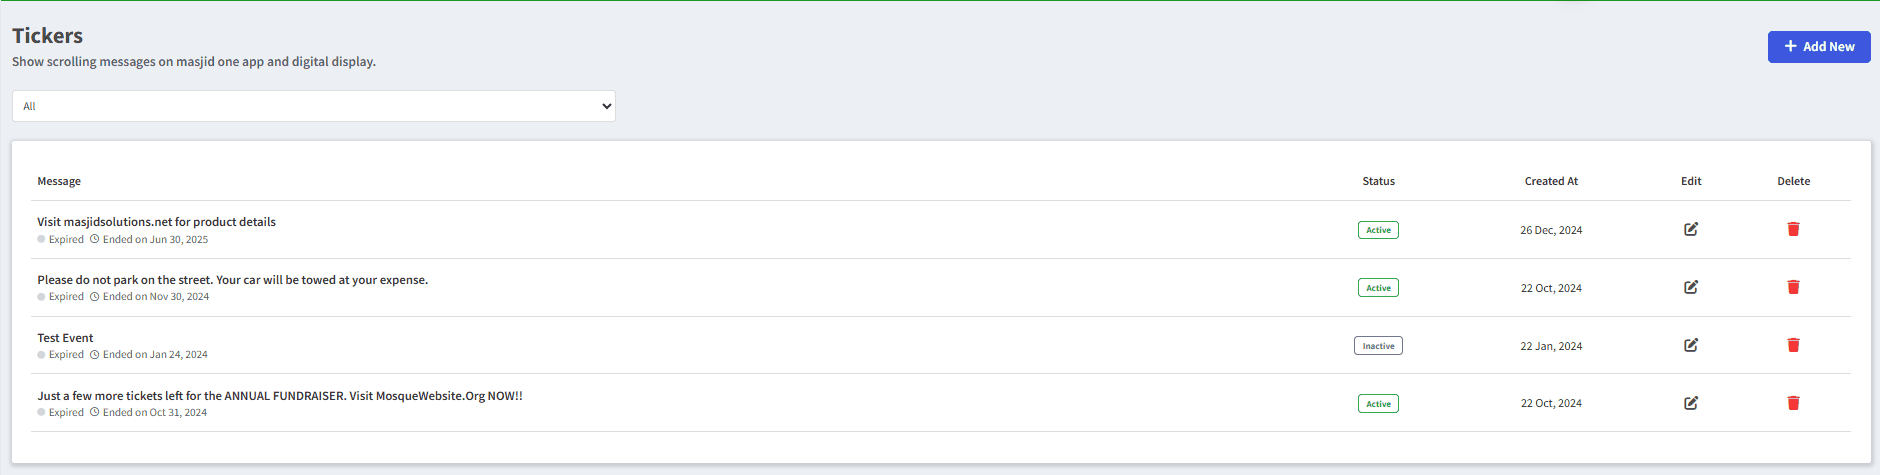Edit the street parking ticker
This screenshot has height=475, width=1880.
pyautogui.click(x=1691, y=287)
